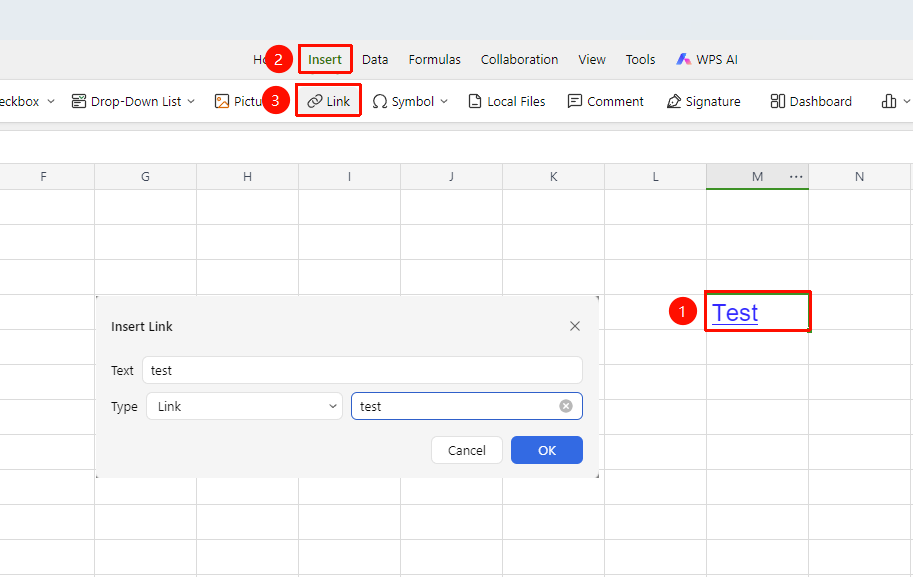
Task: Expand the Symbol dropdown arrow
Action: (444, 101)
